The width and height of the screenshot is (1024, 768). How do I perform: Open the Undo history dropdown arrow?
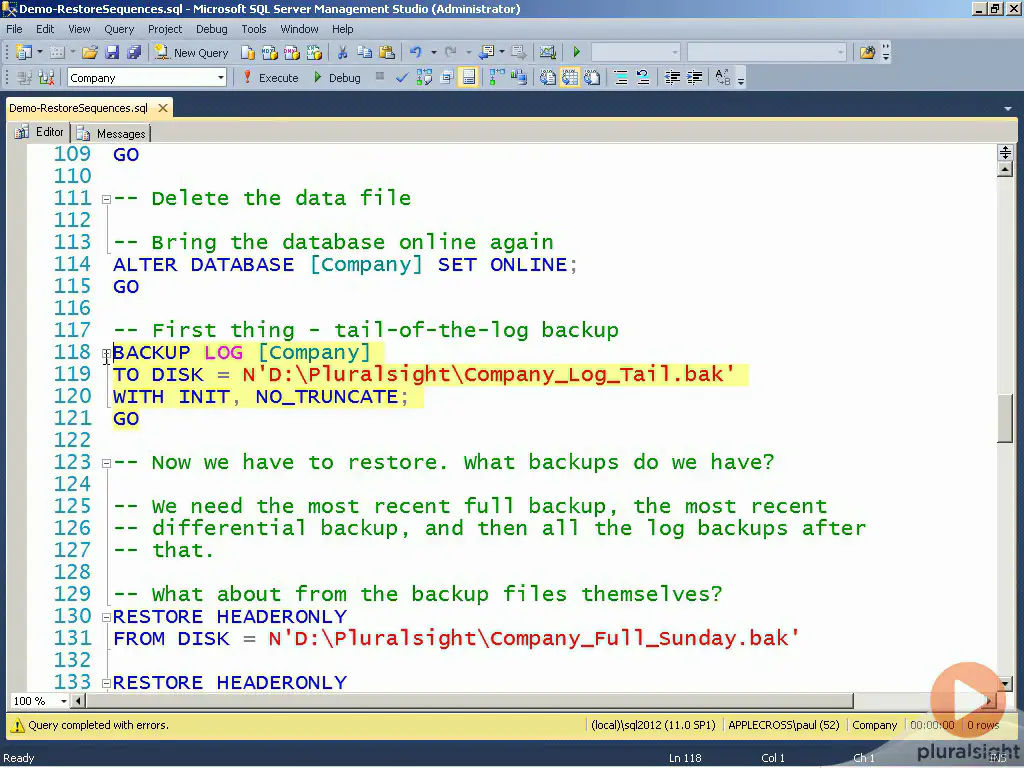[x=434, y=52]
